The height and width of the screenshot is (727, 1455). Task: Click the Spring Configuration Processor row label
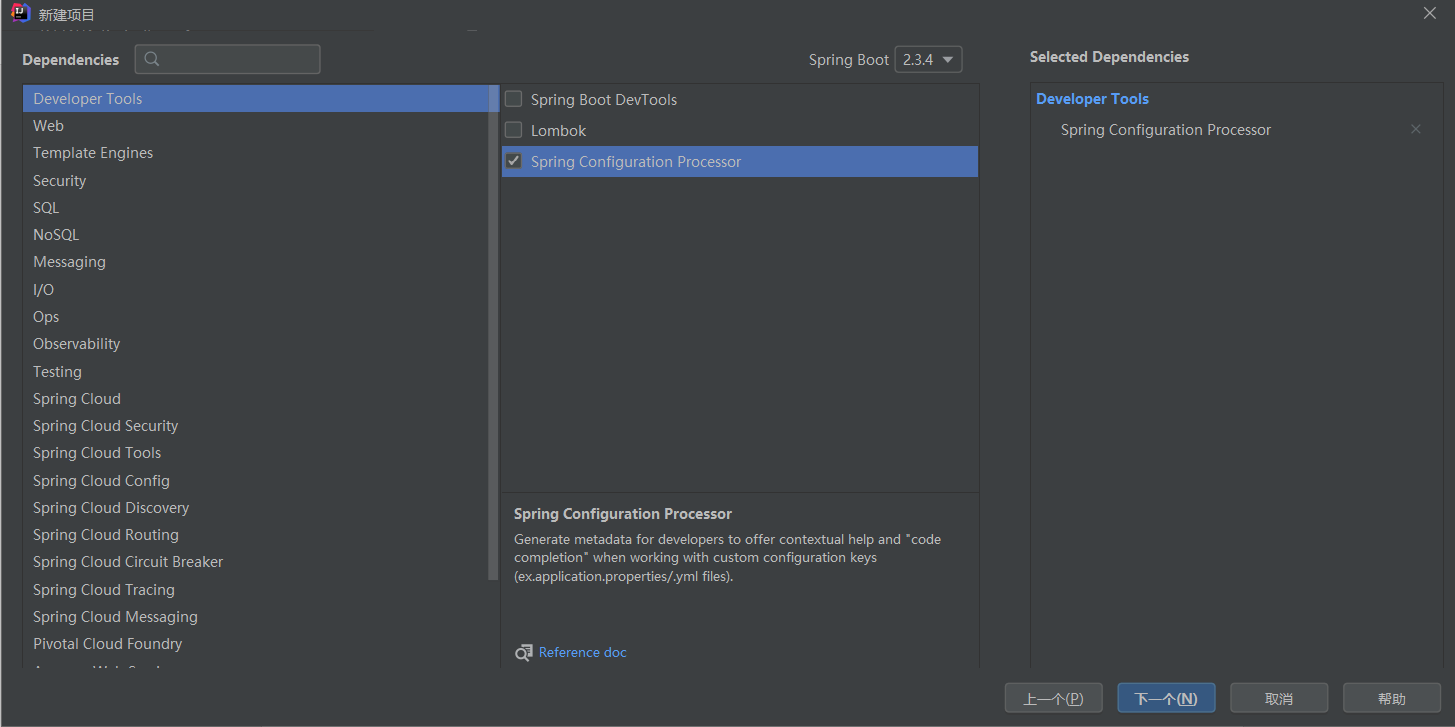[x=636, y=161]
